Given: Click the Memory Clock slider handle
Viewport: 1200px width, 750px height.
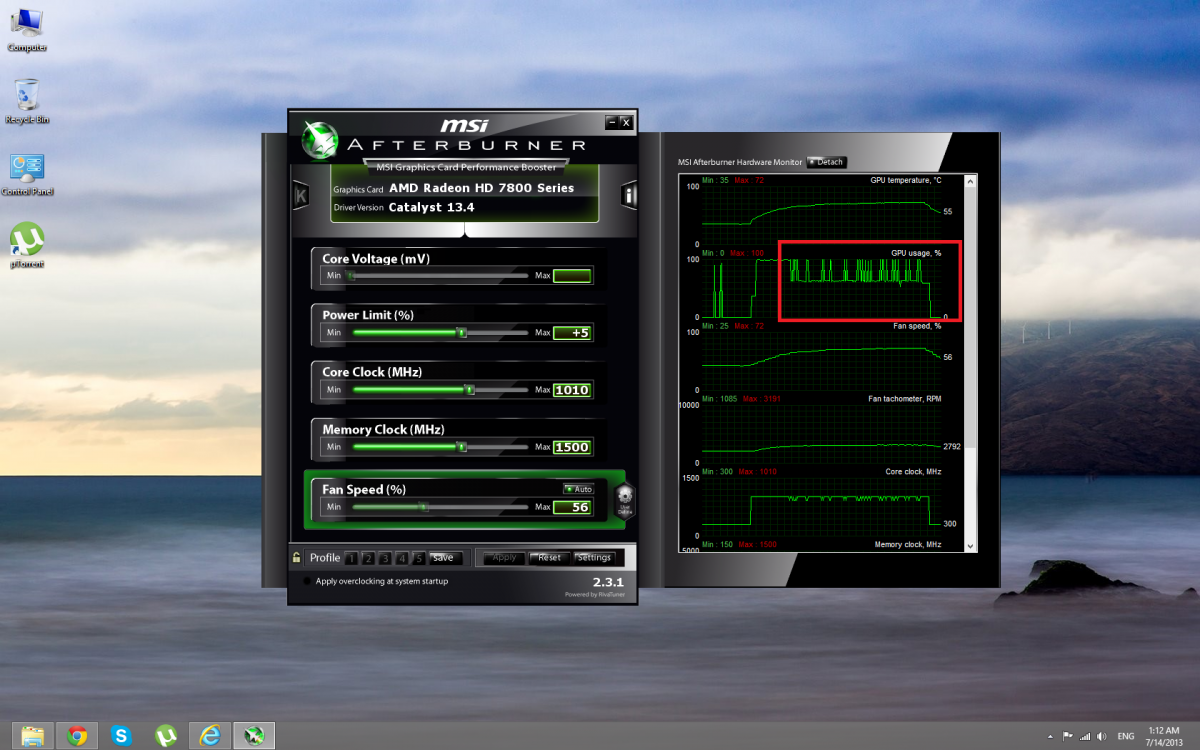Looking at the screenshot, I should coord(462,447).
